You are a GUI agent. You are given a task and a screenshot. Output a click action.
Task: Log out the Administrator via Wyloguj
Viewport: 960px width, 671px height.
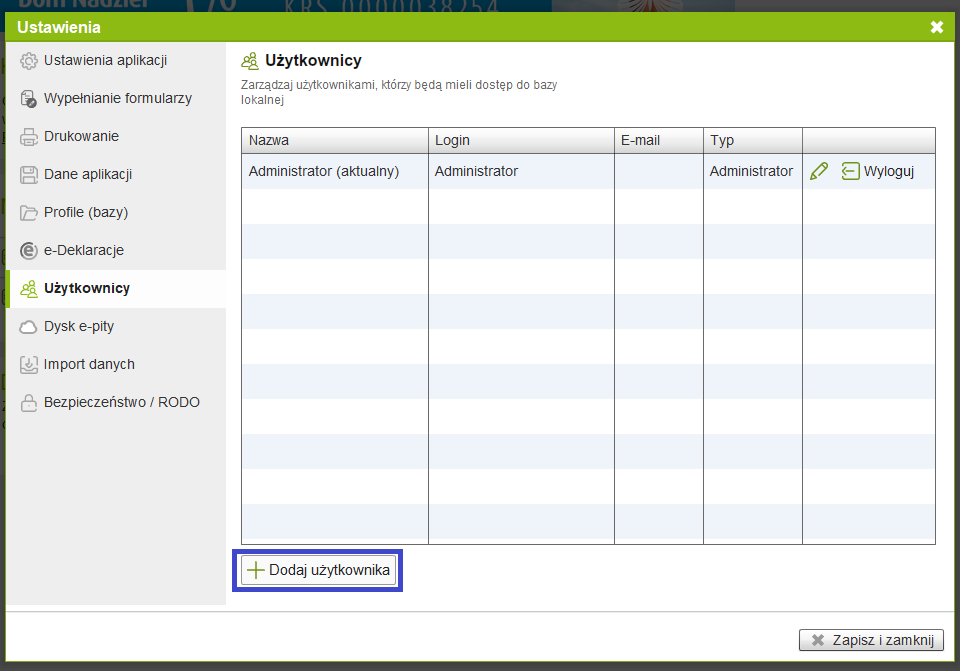point(878,171)
